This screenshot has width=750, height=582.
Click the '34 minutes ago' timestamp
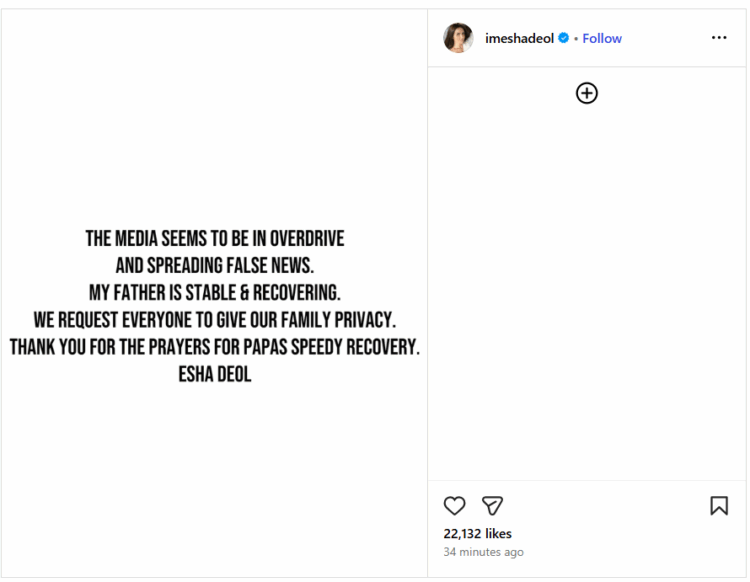click(x=484, y=552)
